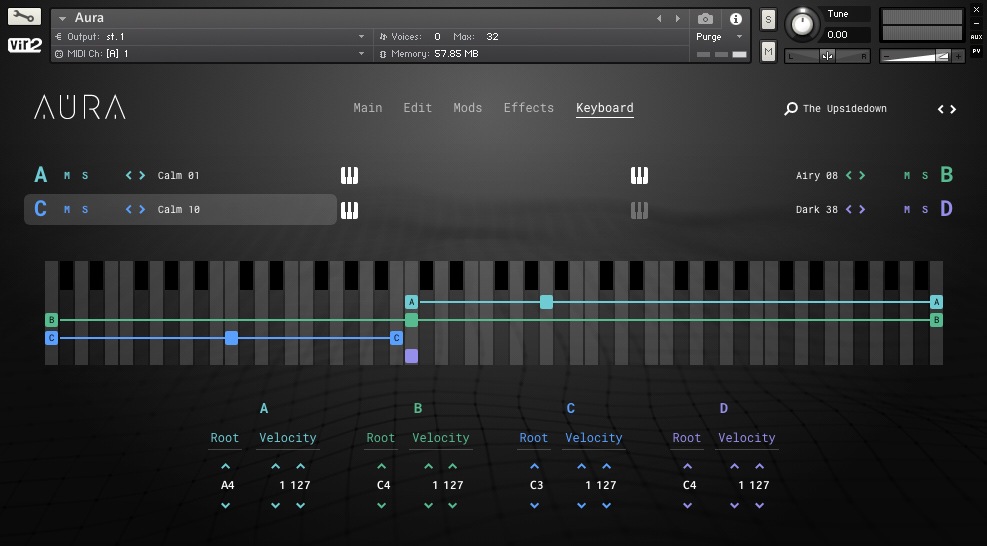Viewport: 987px width, 546px height.
Task: Switch to the Effects tab
Action: pyautogui.click(x=528, y=108)
